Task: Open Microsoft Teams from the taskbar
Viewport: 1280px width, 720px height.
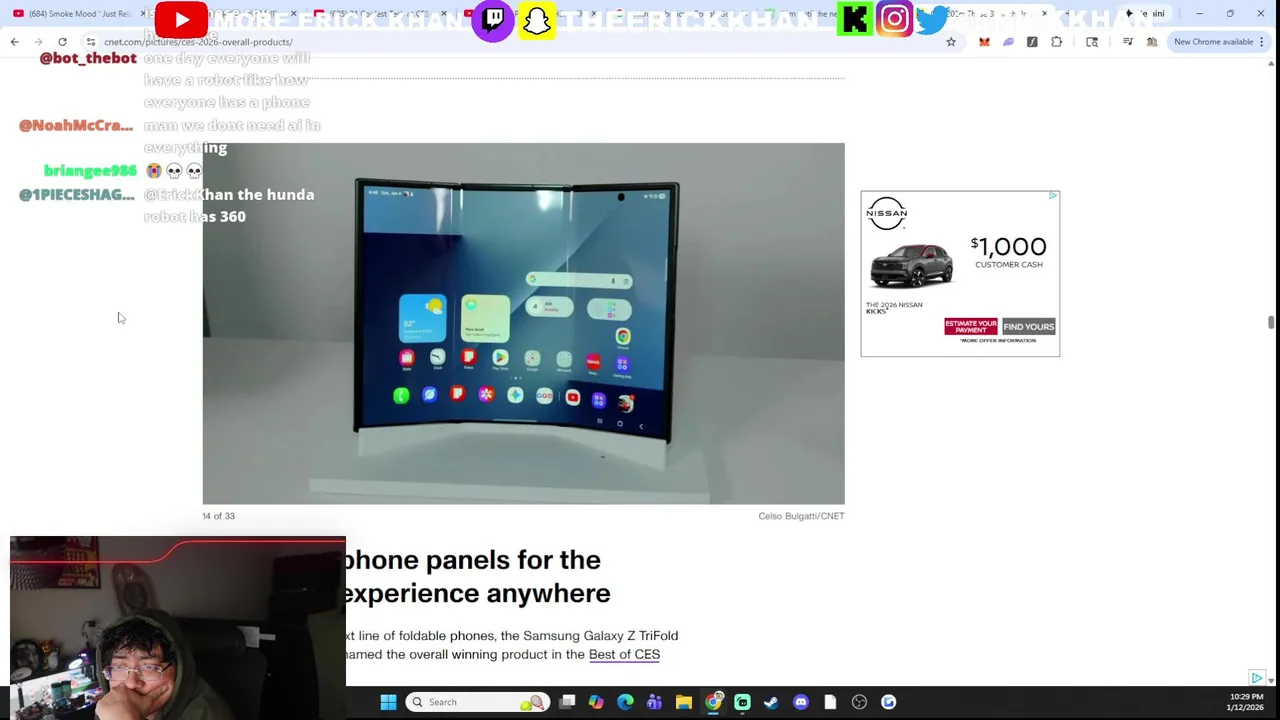Action: [x=654, y=702]
